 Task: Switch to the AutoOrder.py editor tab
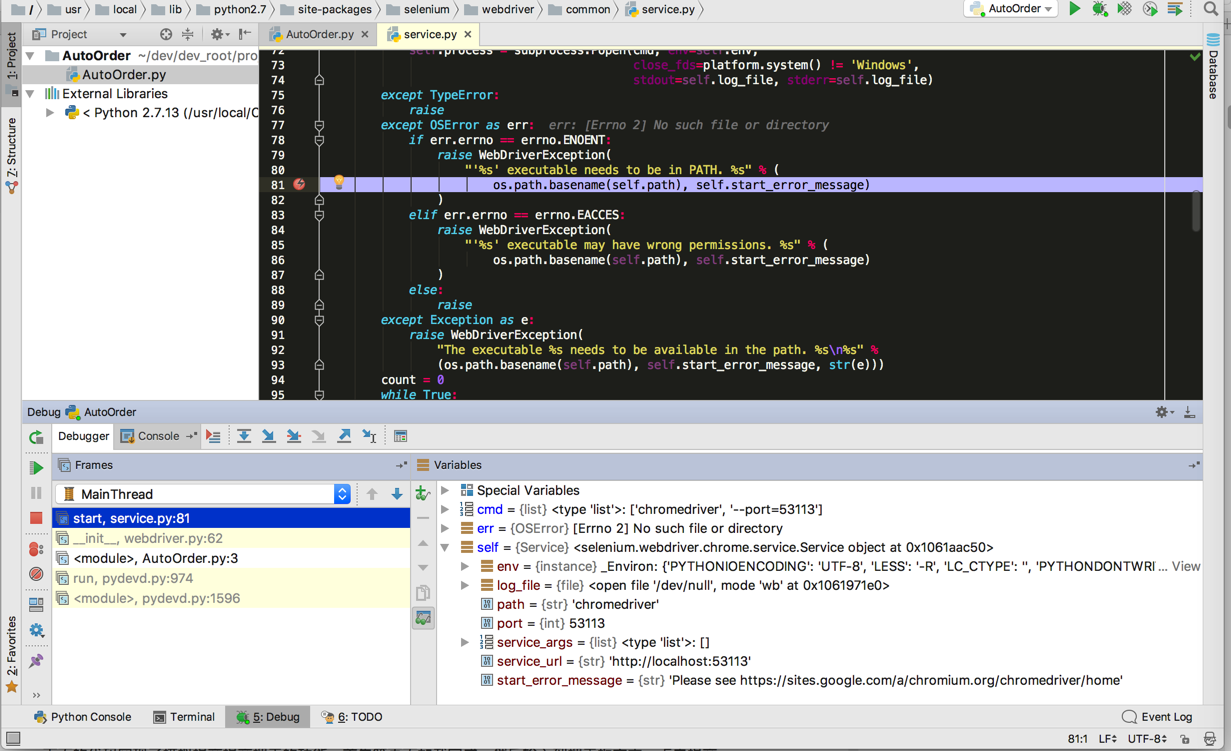point(319,34)
